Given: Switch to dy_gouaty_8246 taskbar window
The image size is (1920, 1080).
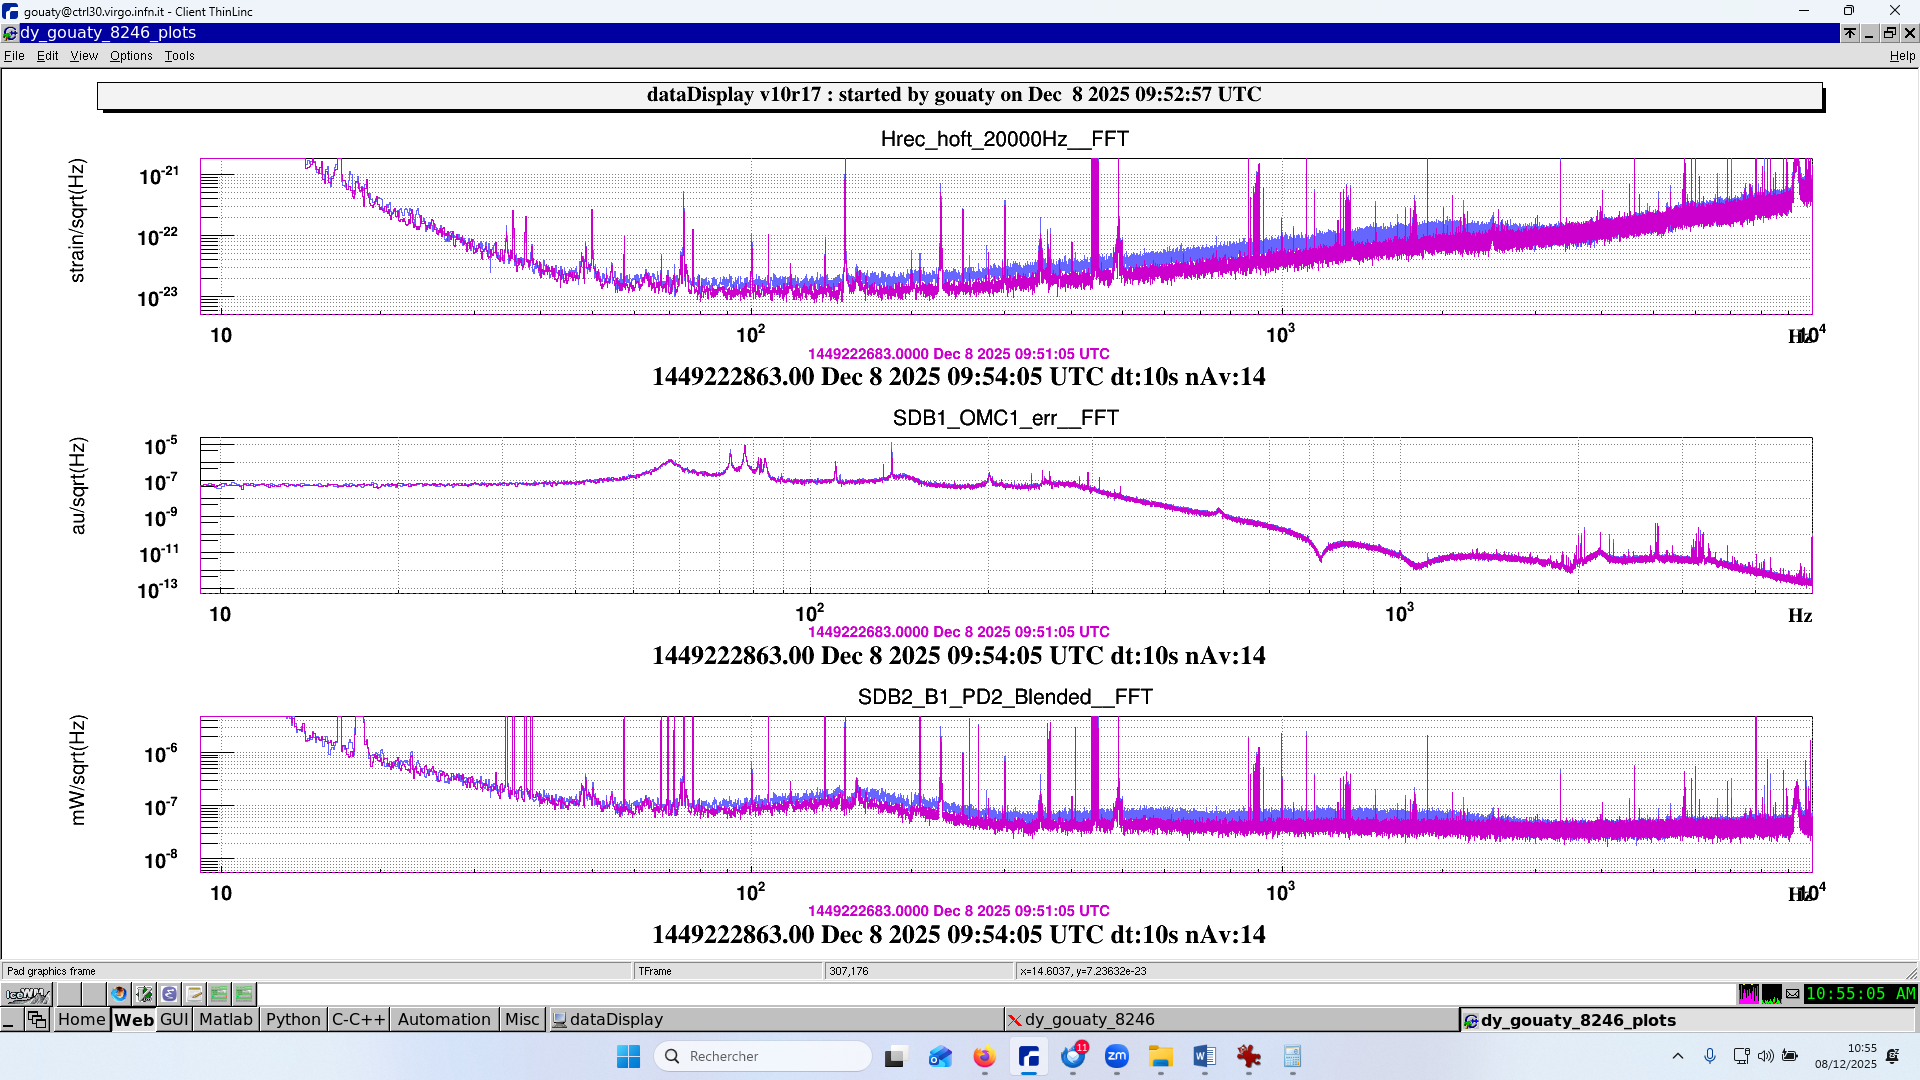Looking at the screenshot, I should pos(1089,1019).
